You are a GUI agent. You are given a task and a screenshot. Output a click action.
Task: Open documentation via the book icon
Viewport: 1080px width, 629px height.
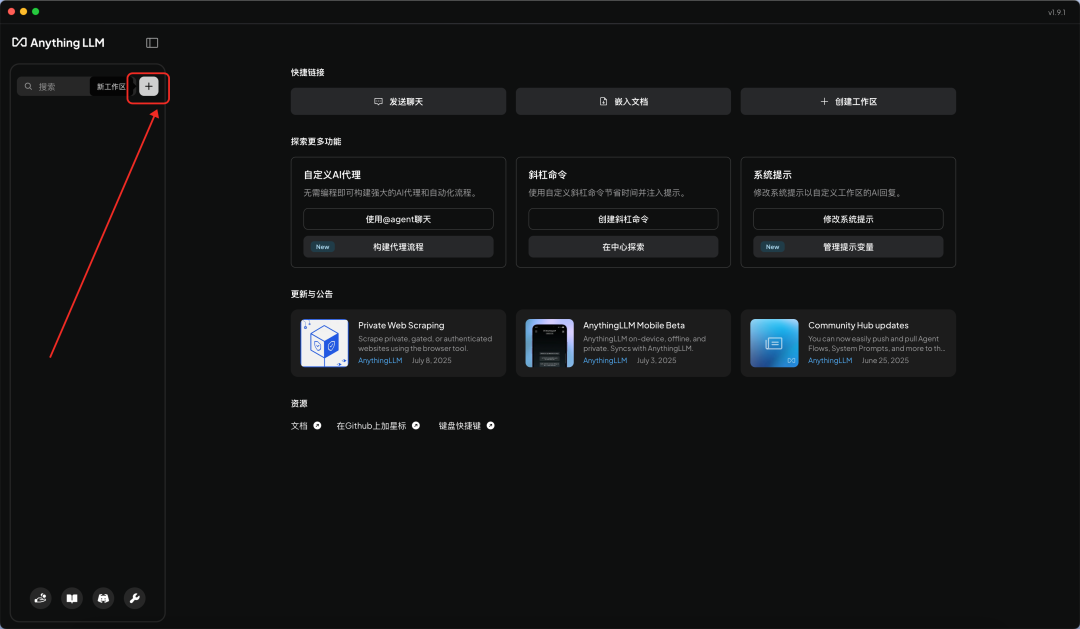(x=72, y=598)
